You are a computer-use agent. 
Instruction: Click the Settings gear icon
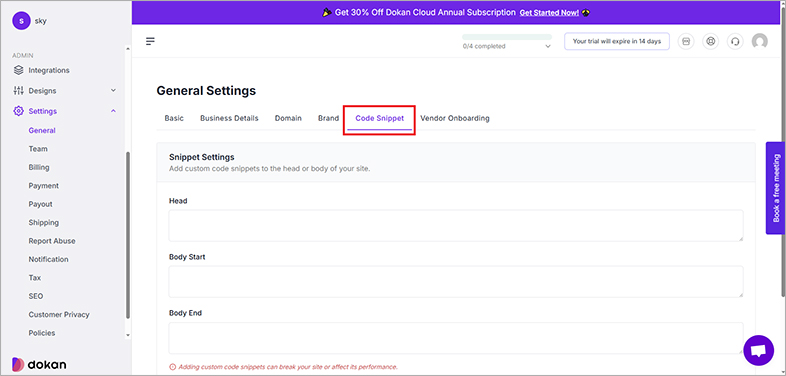[19, 111]
